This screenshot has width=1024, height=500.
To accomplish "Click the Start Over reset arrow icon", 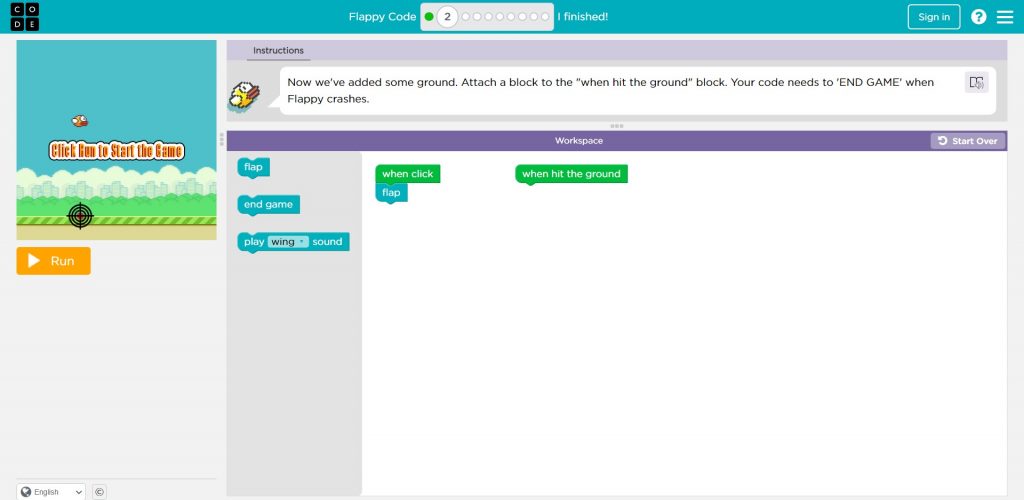I will pyautogui.click(x=942, y=141).
